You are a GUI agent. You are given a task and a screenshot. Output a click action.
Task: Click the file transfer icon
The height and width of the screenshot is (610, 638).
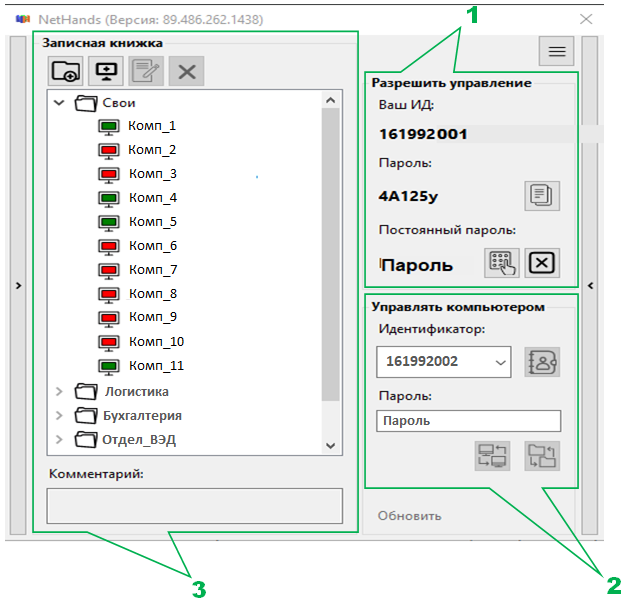point(541,455)
